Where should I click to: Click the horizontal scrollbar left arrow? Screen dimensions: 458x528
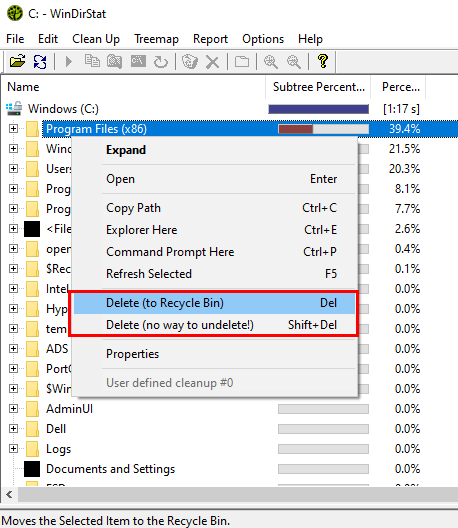coord(9,495)
